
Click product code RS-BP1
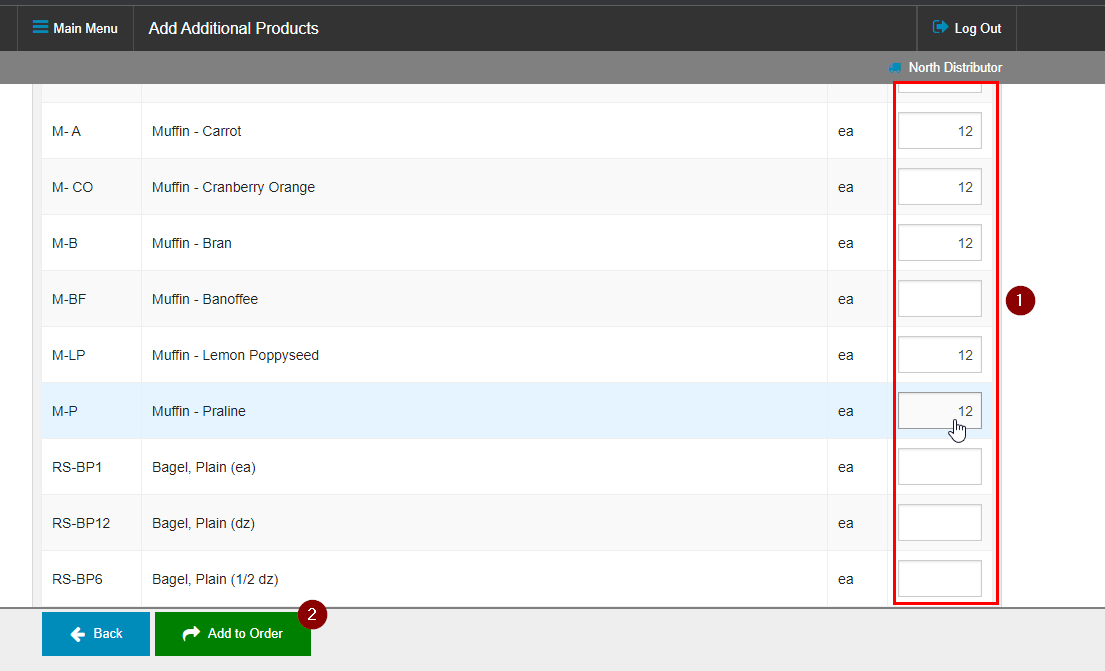tap(77, 467)
